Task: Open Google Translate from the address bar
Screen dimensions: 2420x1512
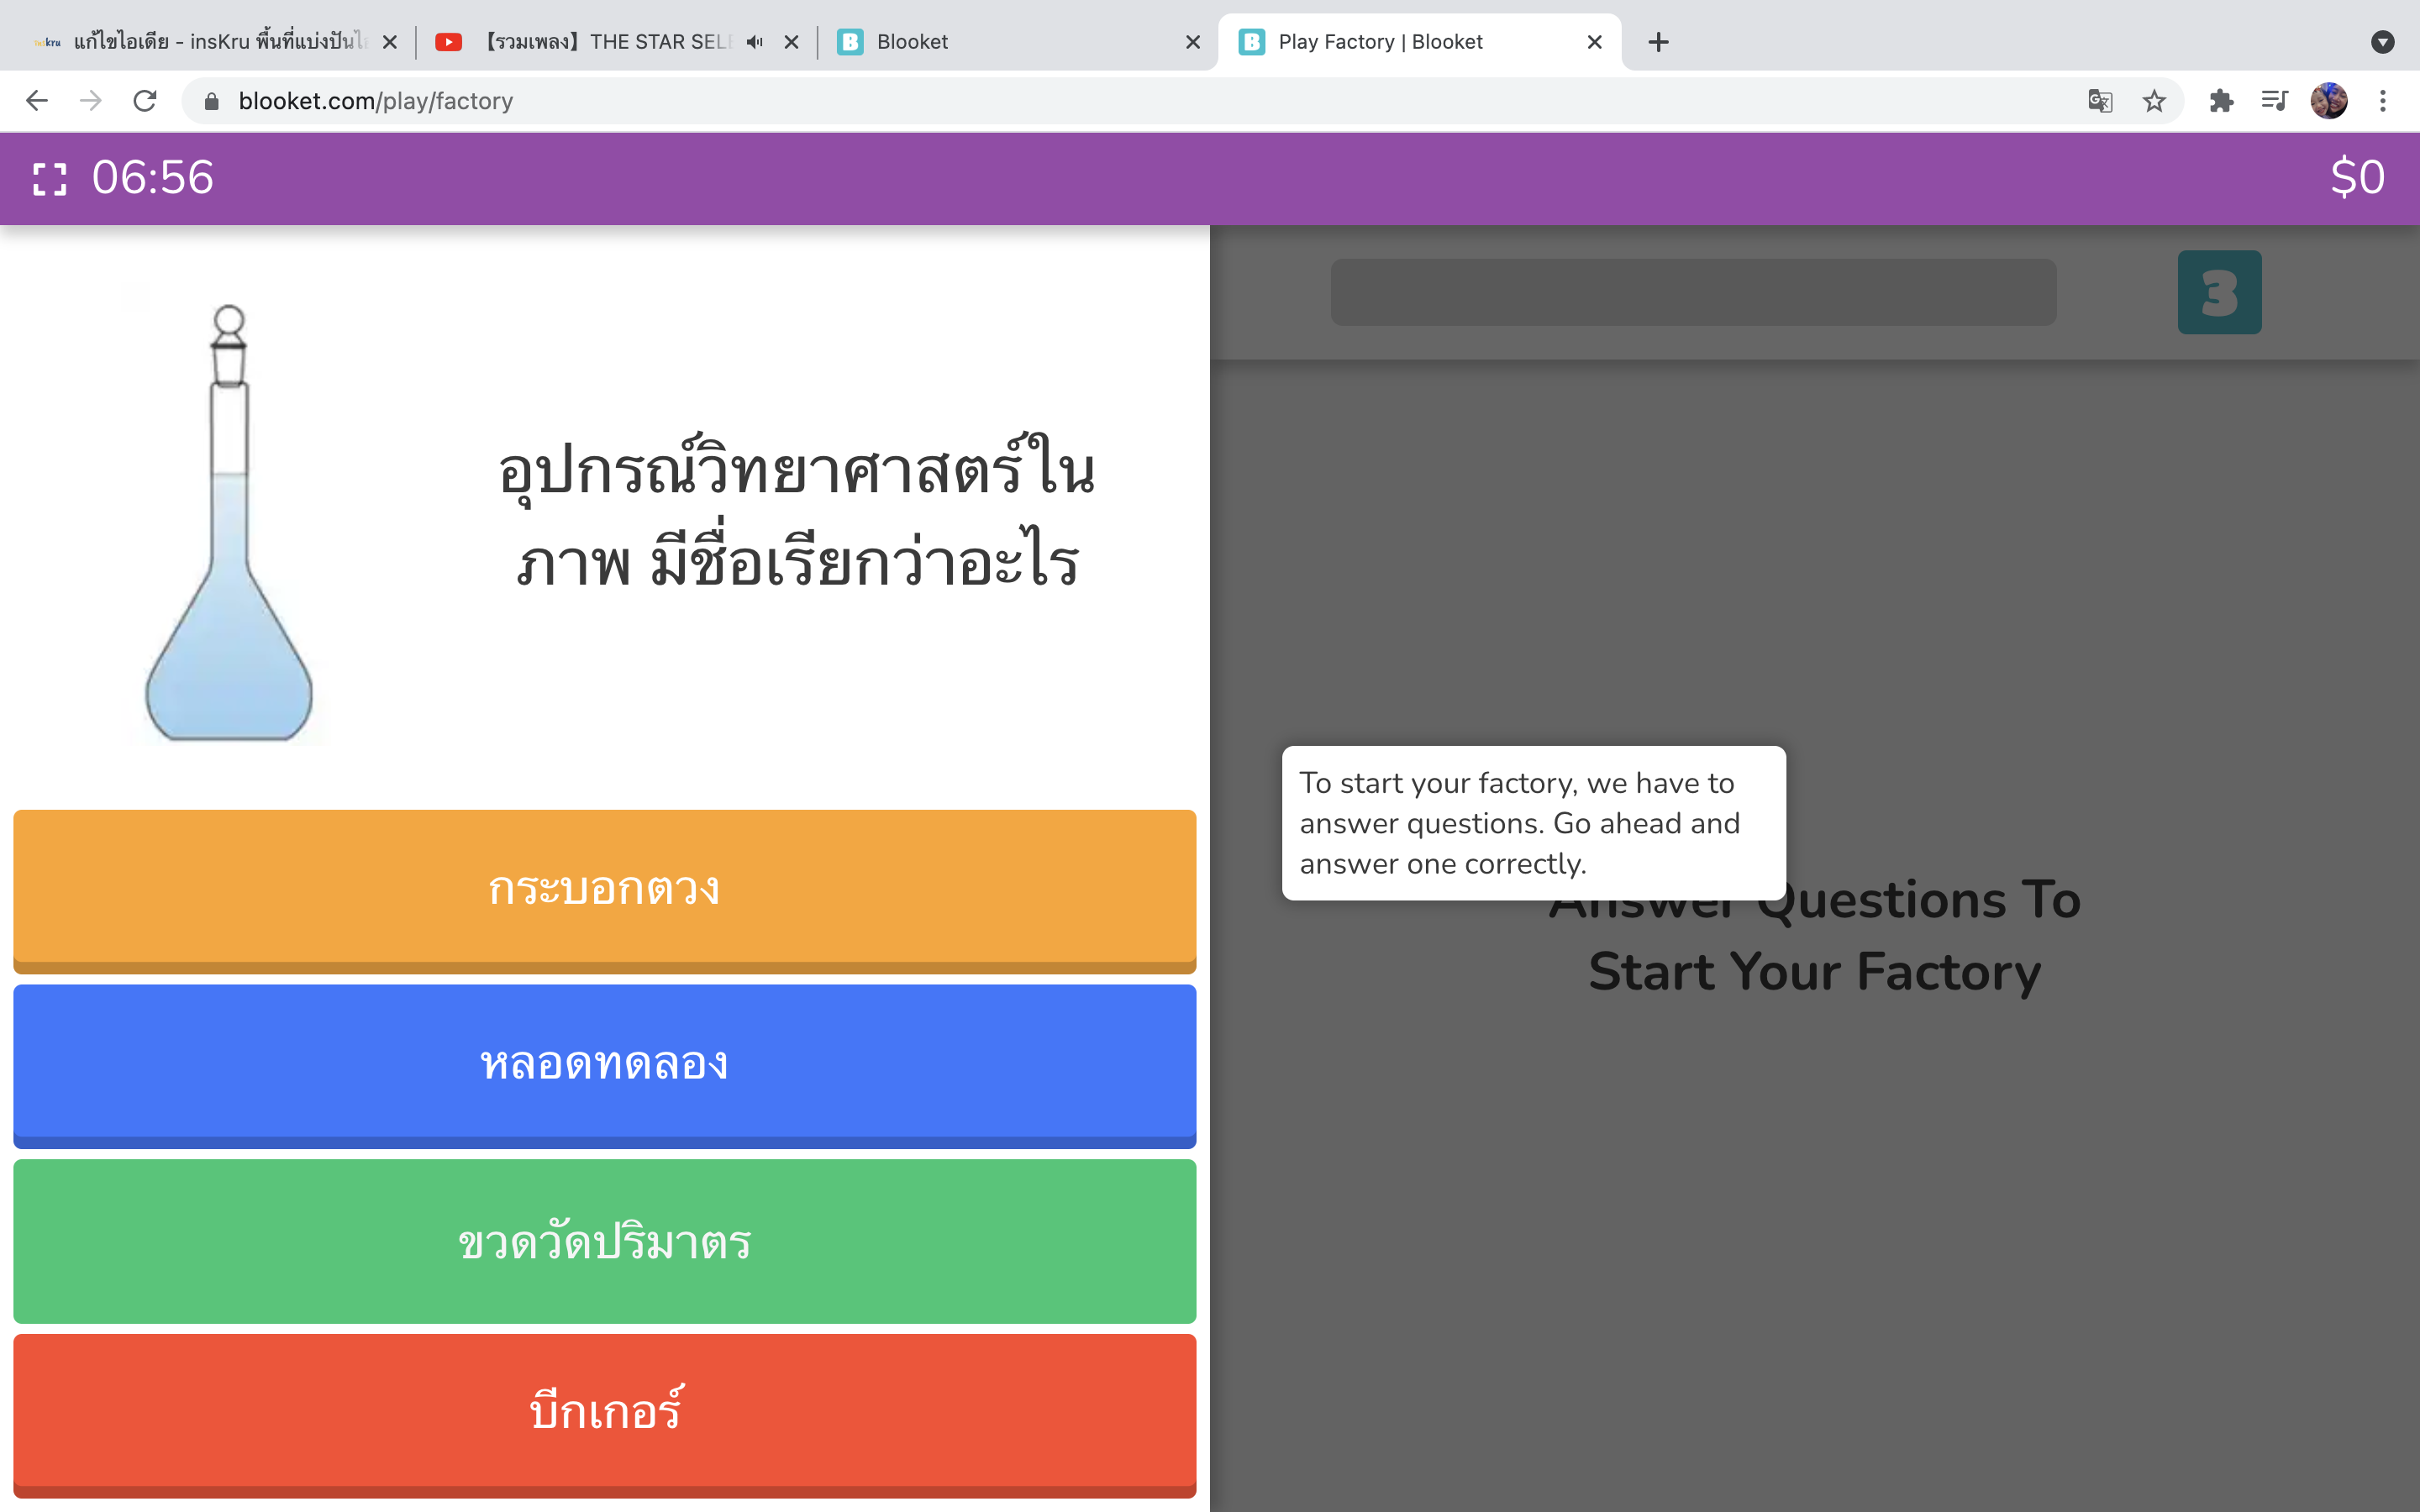Action: [2101, 100]
